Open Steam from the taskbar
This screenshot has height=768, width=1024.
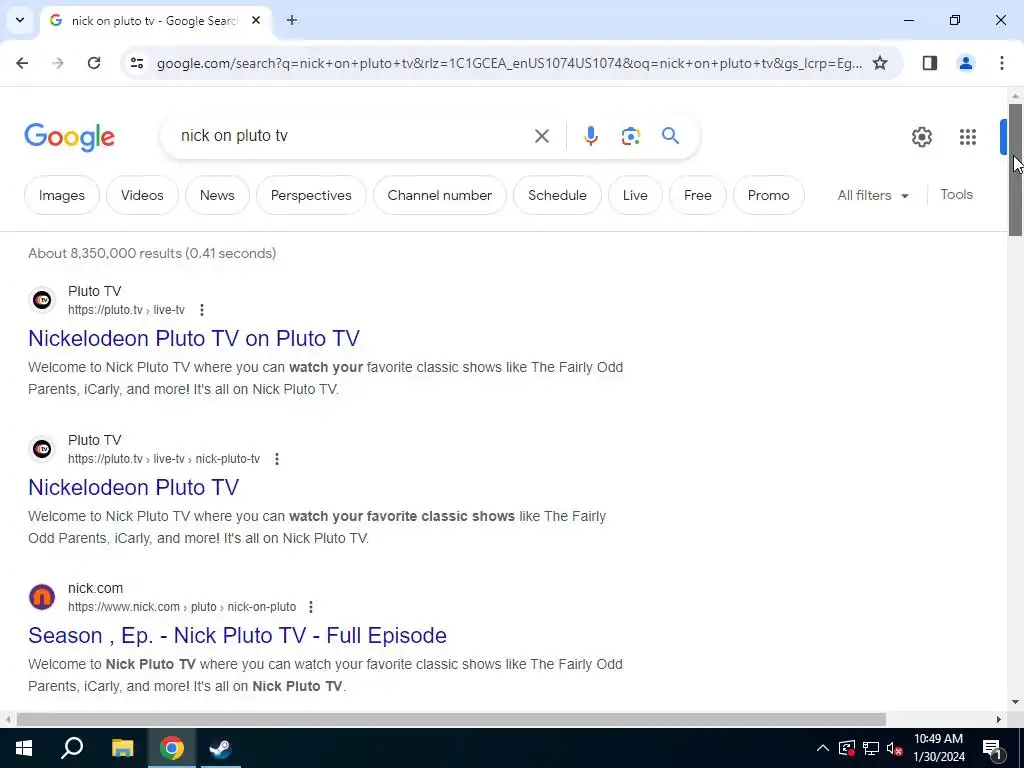pyautogui.click(x=220, y=748)
